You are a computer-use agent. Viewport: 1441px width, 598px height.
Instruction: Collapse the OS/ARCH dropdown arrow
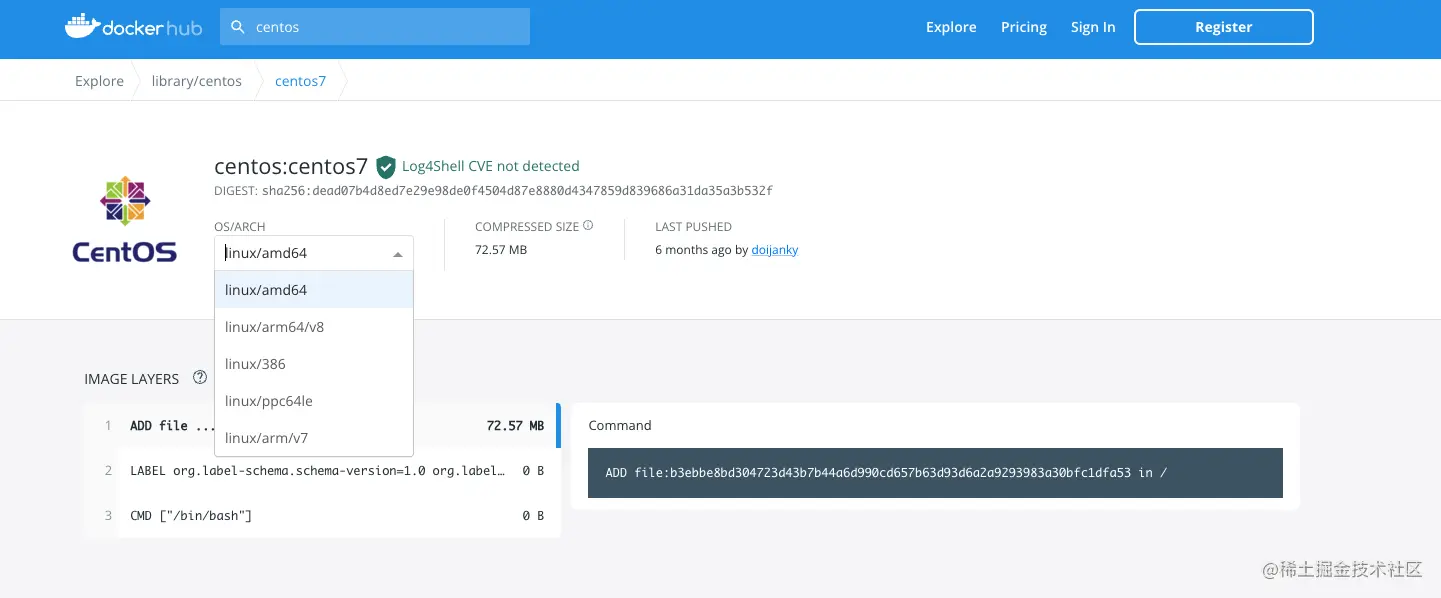tap(397, 254)
